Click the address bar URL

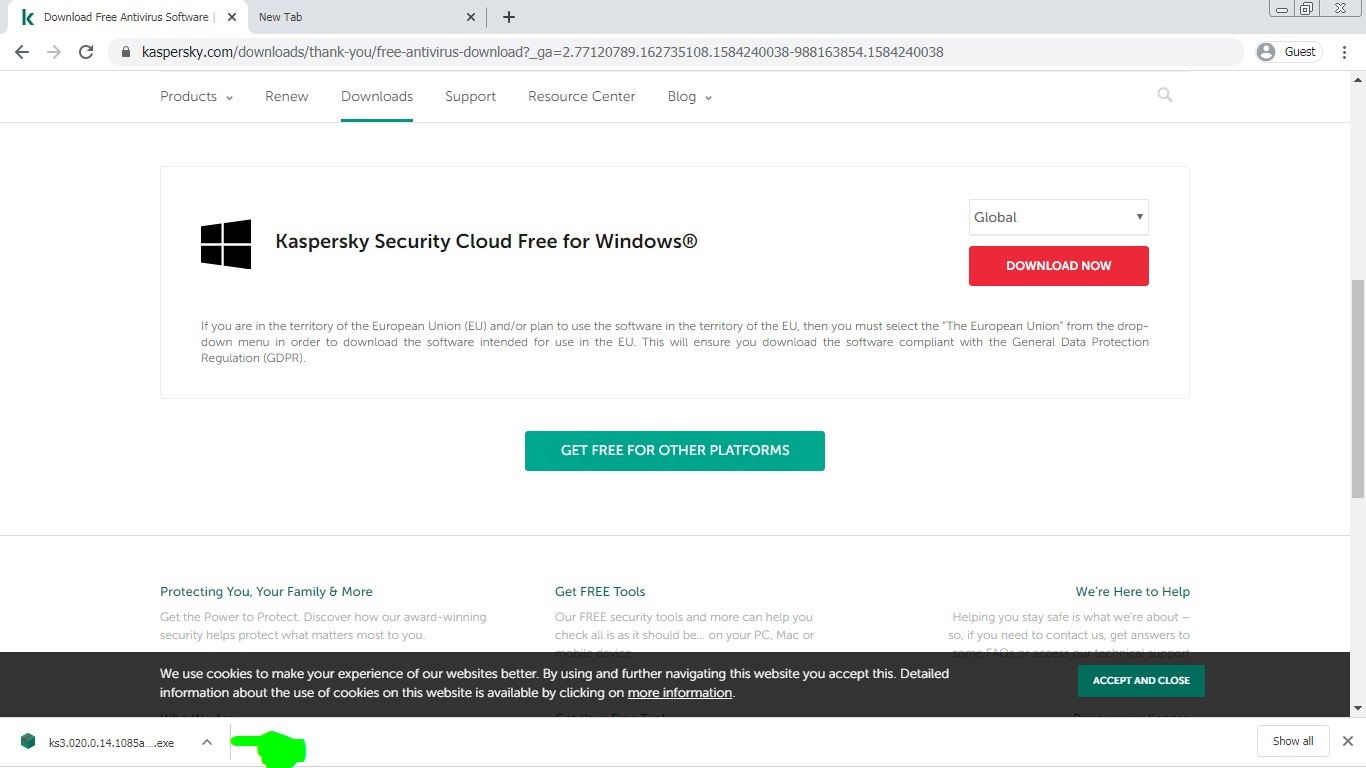pos(543,52)
